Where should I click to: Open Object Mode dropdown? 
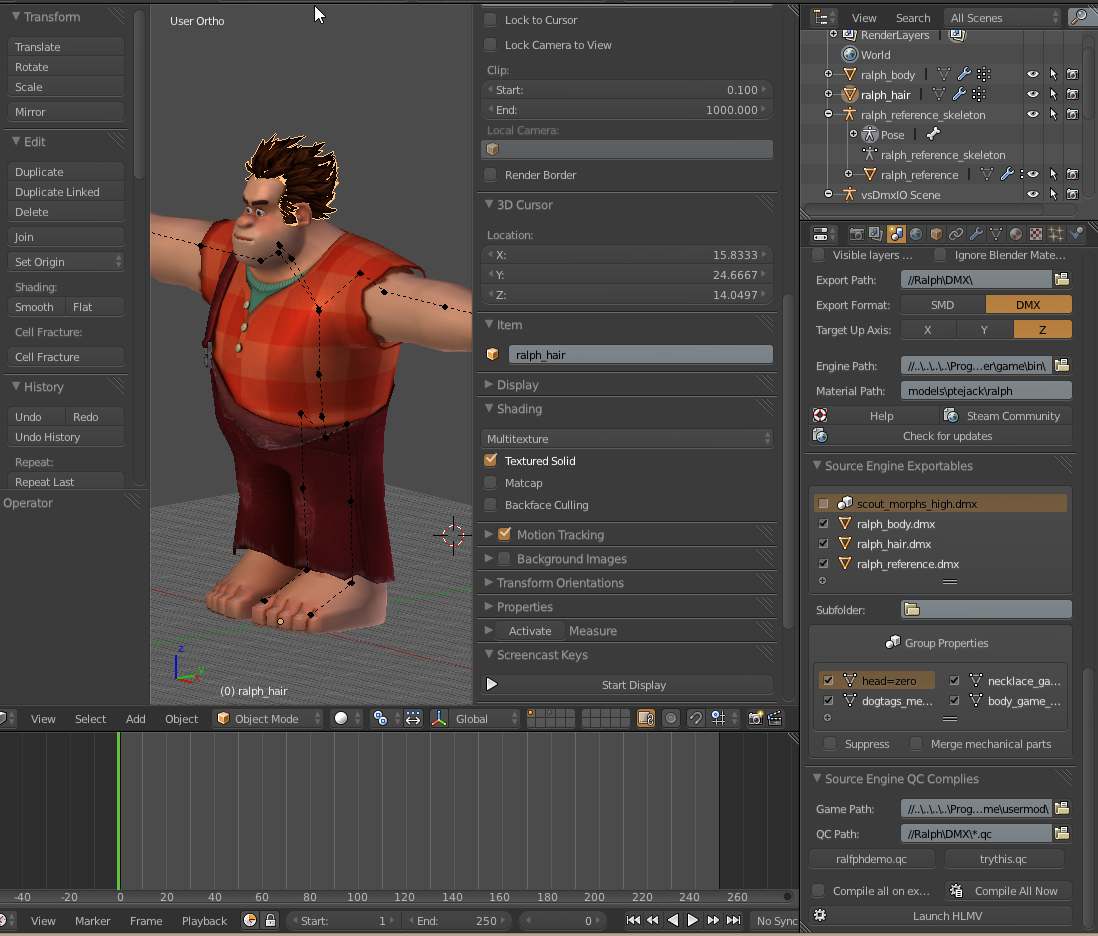267,719
